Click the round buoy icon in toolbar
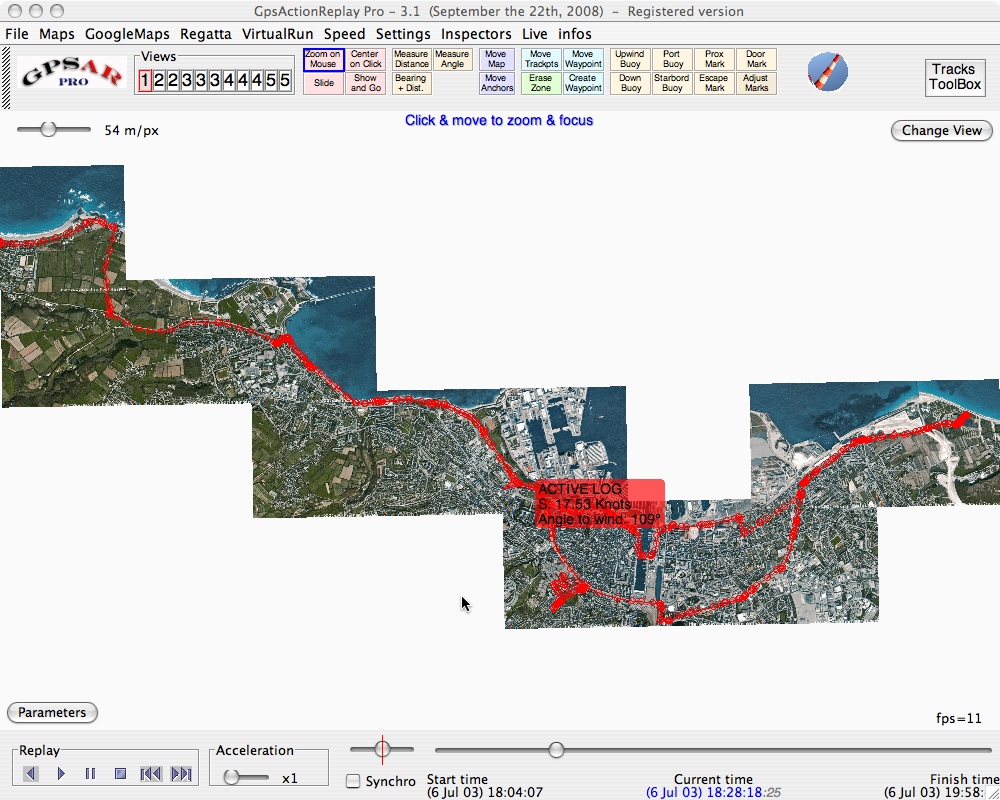Viewport: 1000px width, 800px height. [x=827, y=71]
